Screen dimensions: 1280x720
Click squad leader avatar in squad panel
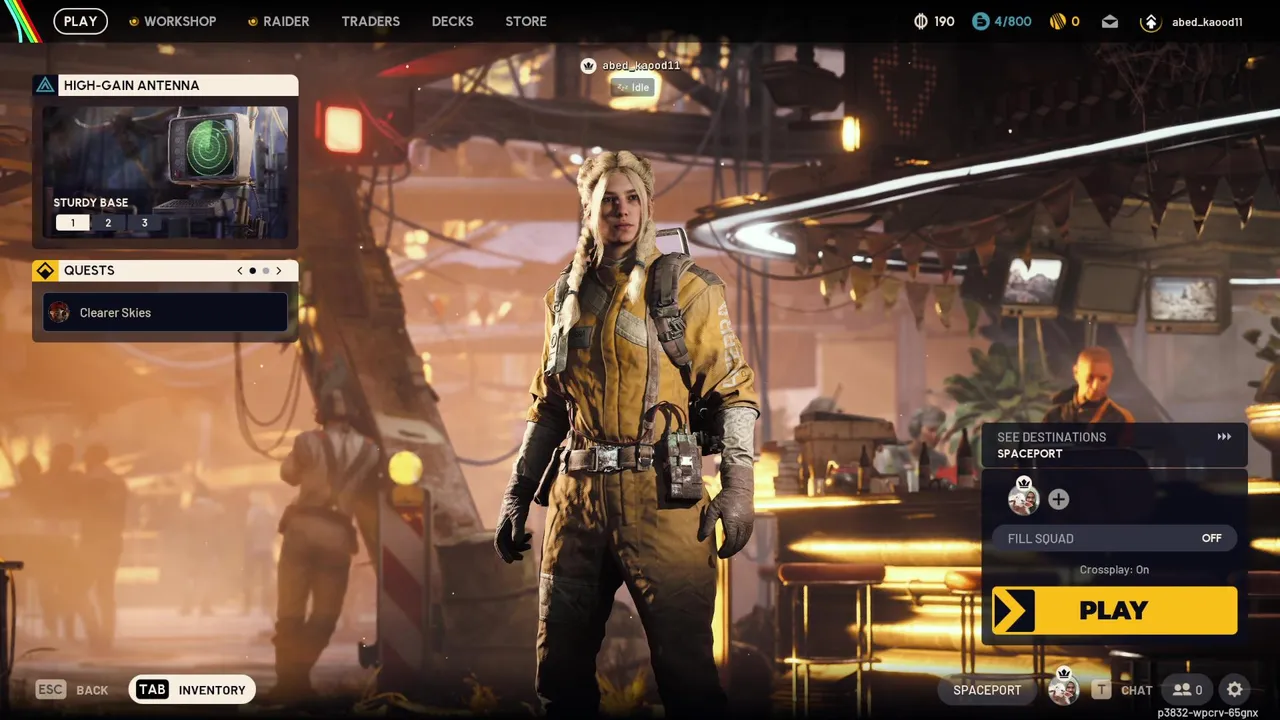click(x=1023, y=497)
